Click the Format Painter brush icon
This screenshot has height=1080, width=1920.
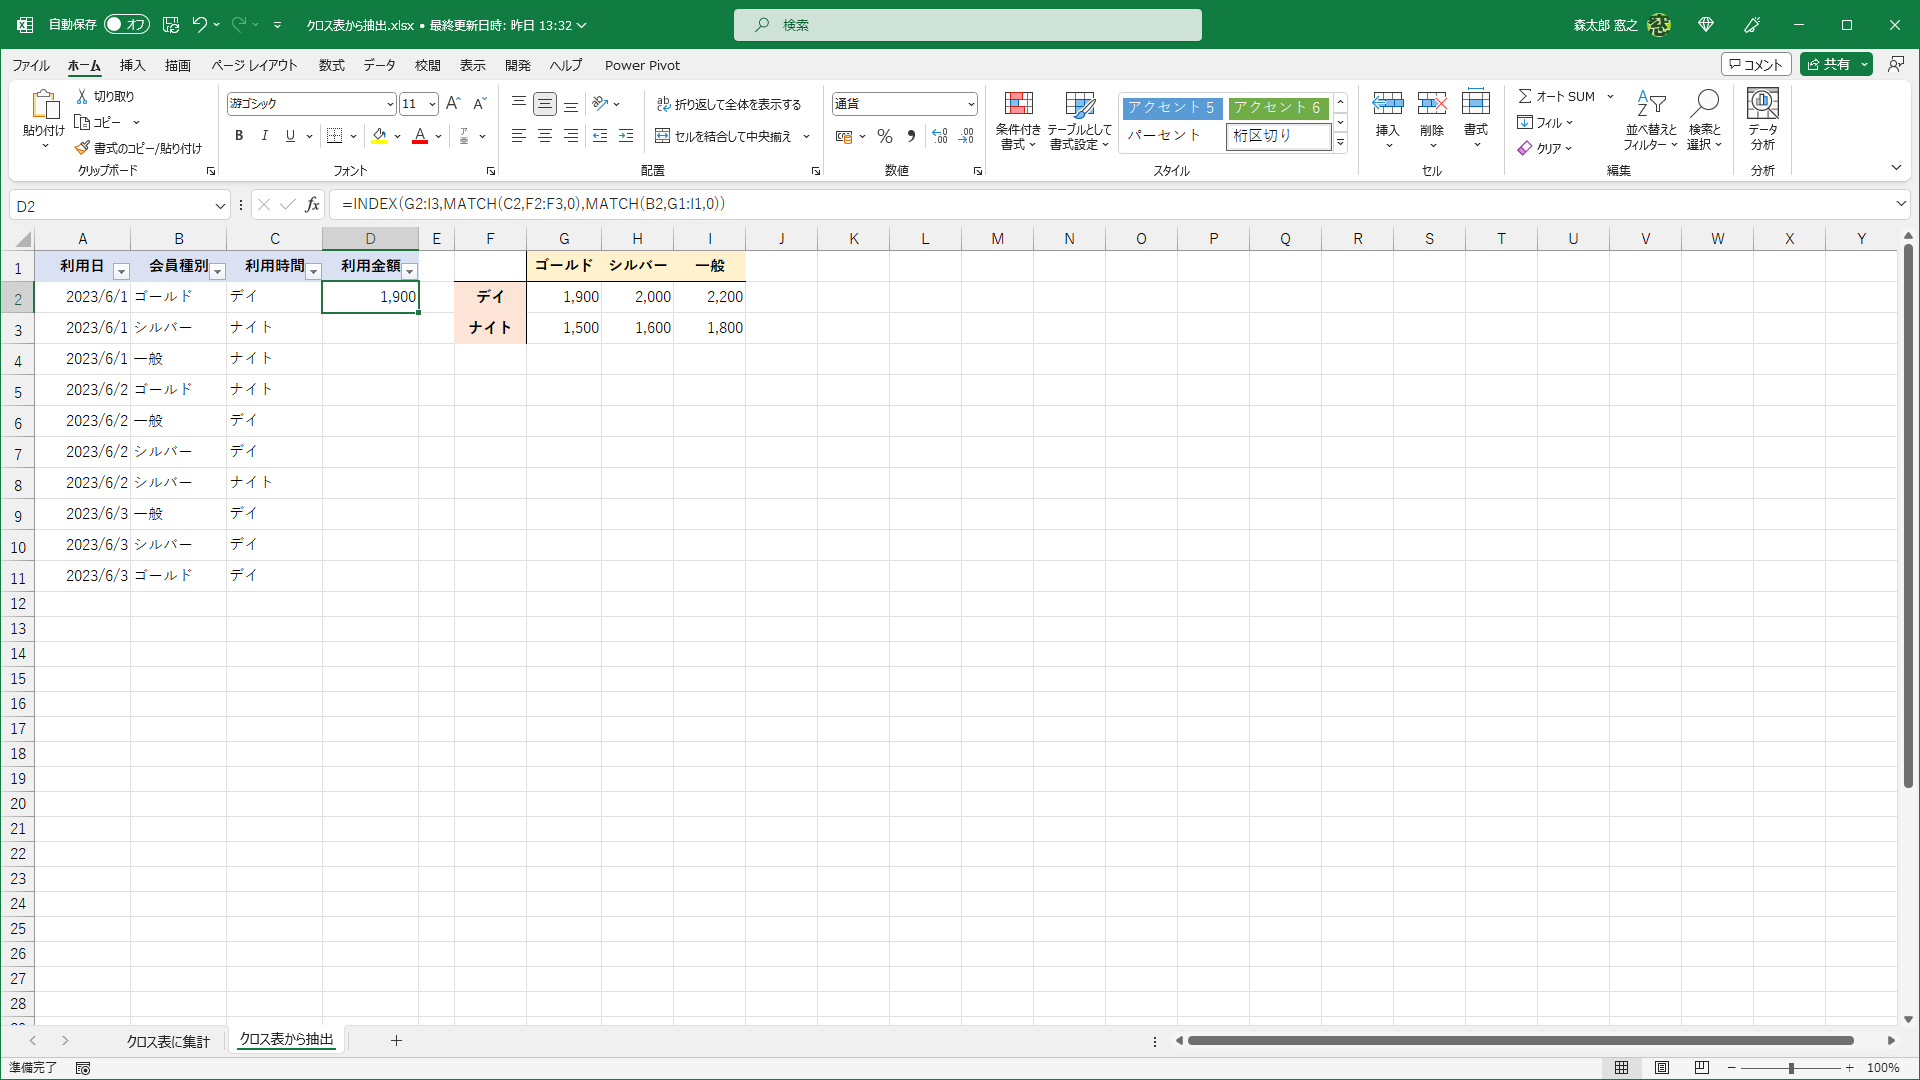[82, 148]
